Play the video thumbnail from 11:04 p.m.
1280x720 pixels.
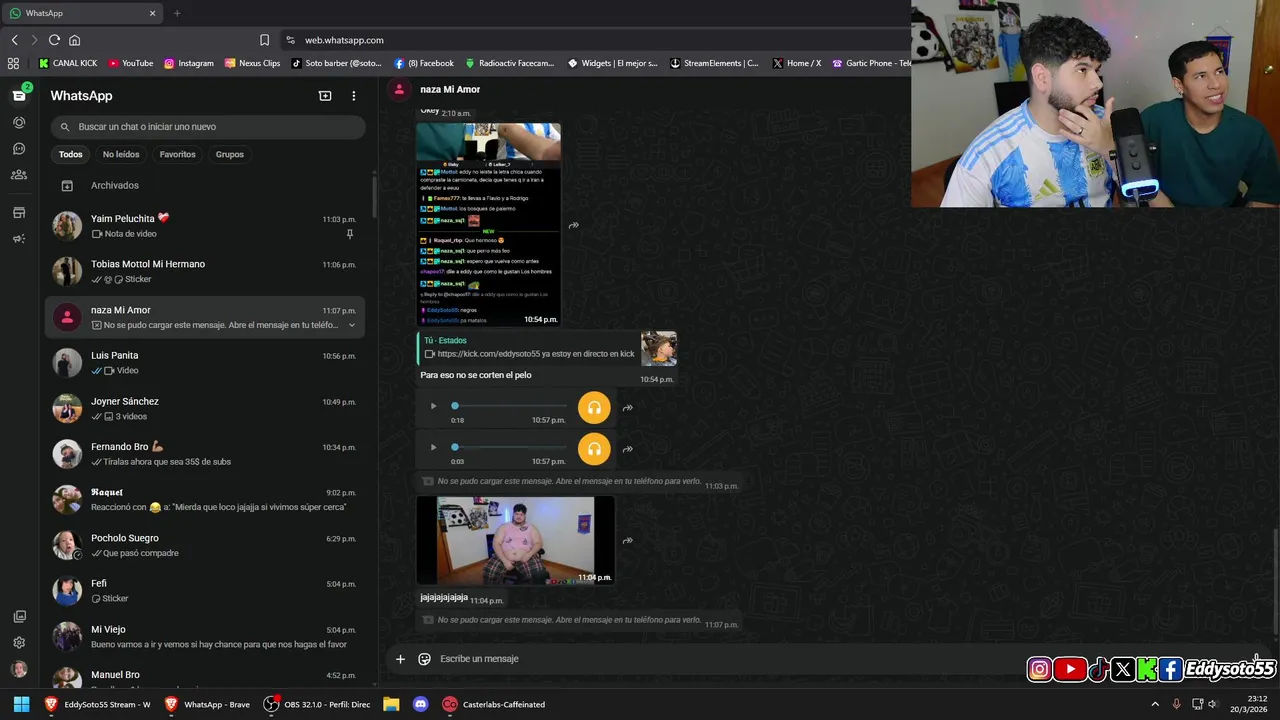515,540
